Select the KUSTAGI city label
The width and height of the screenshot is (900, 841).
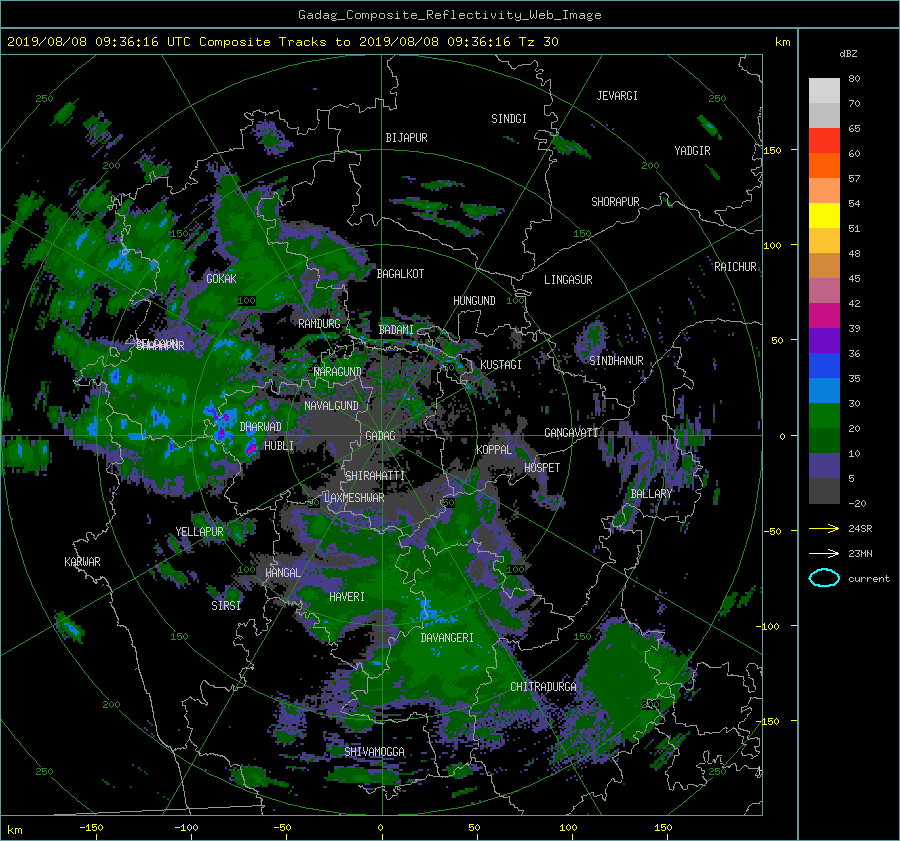click(x=501, y=365)
